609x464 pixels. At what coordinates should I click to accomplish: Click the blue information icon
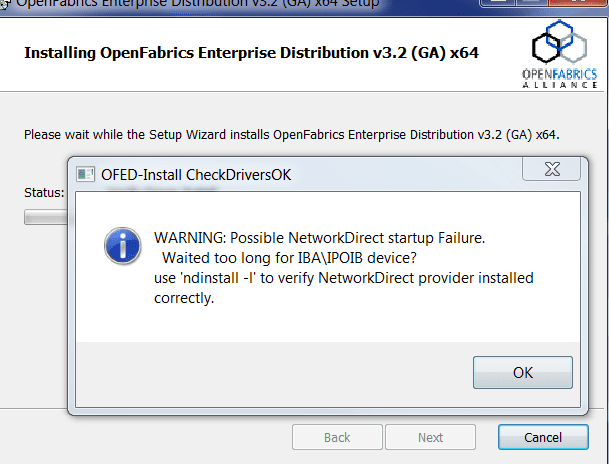pyautogui.click(x=122, y=242)
